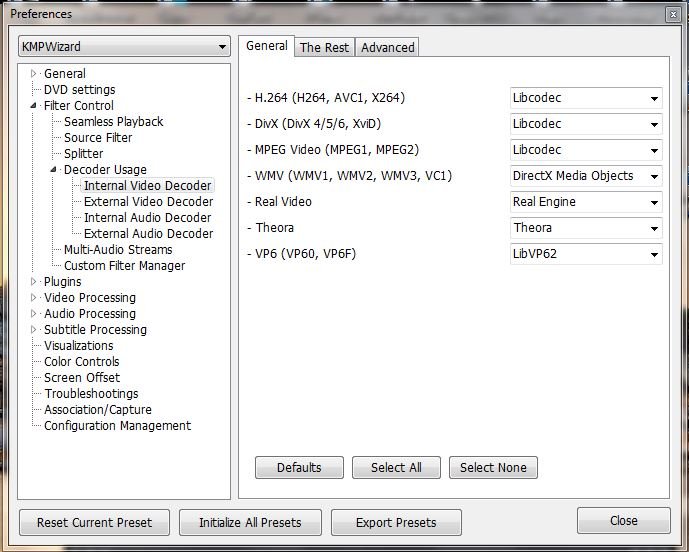The height and width of the screenshot is (552, 689).
Task: Open the VP6 decoder dropdown
Action: click(x=585, y=254)
